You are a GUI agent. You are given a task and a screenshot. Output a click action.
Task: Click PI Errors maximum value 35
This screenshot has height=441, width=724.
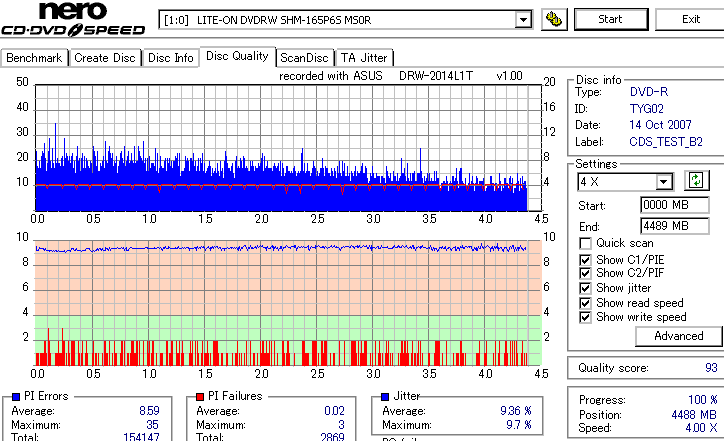[x=152, y=425]
